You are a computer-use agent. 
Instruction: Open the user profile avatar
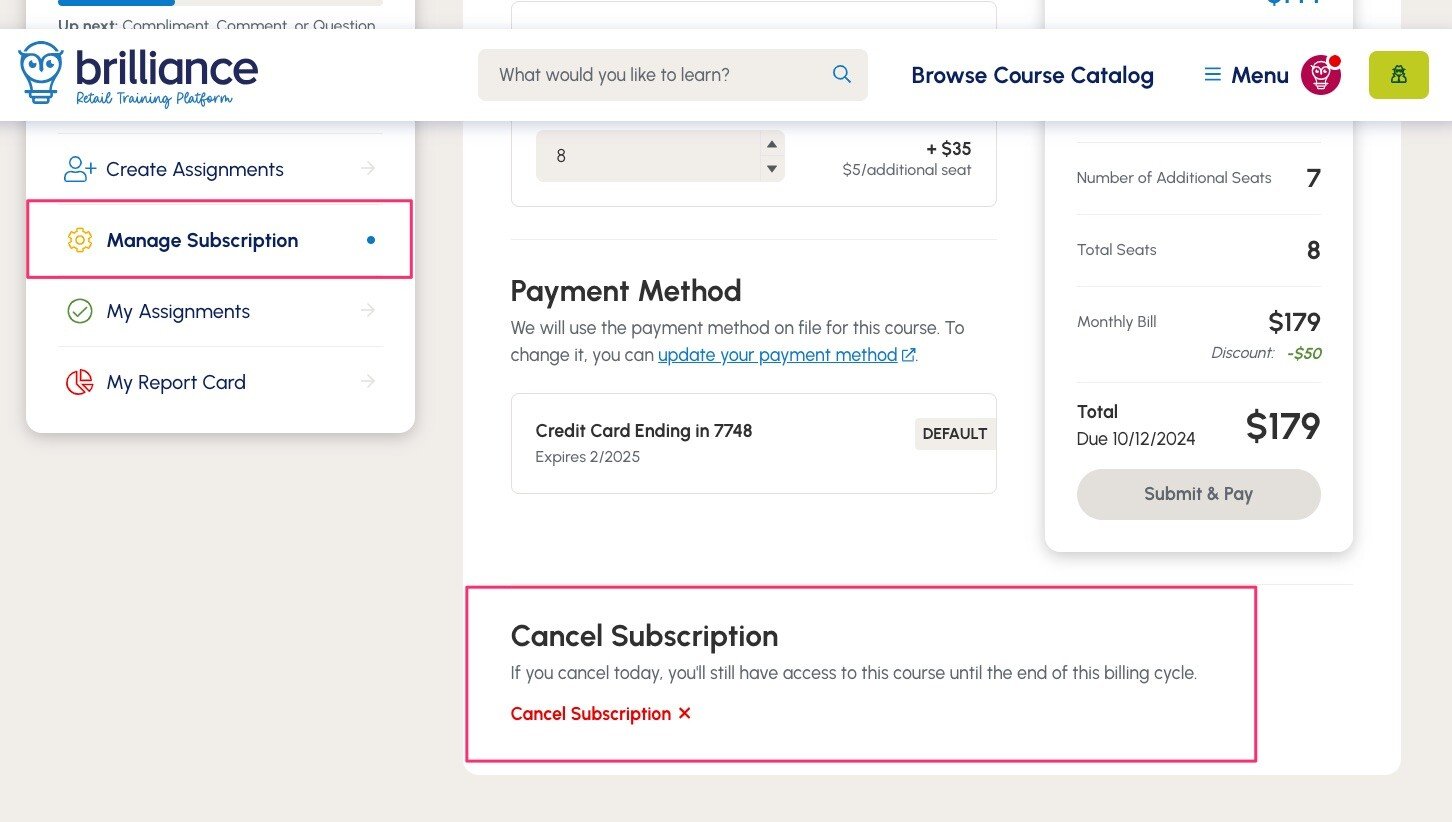[1320, 75]
